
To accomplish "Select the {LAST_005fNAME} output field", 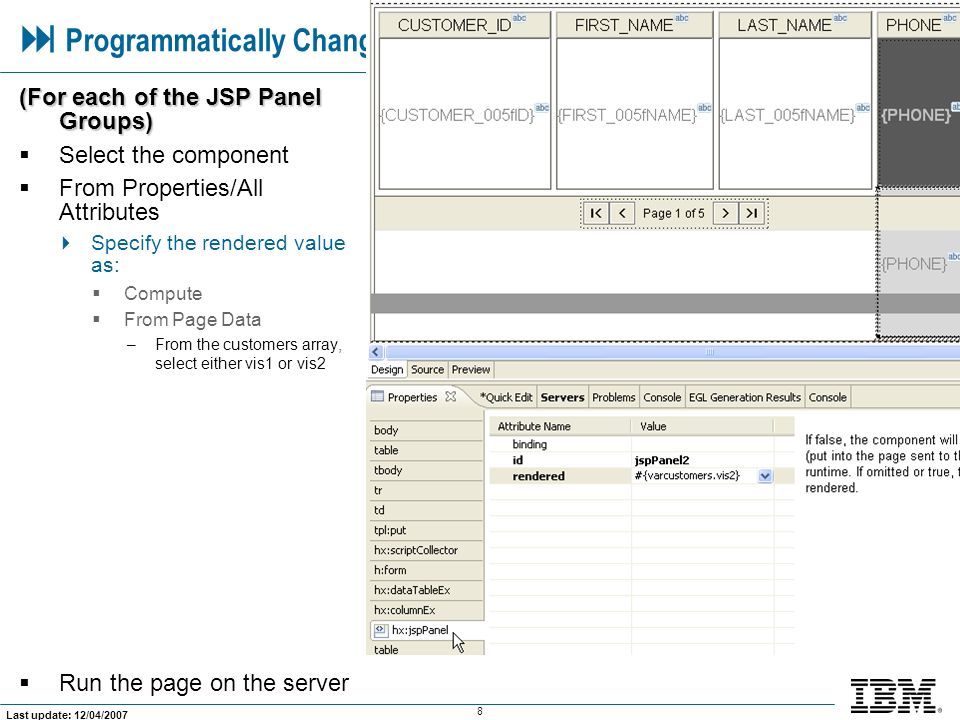I will [x=787, y=115].
